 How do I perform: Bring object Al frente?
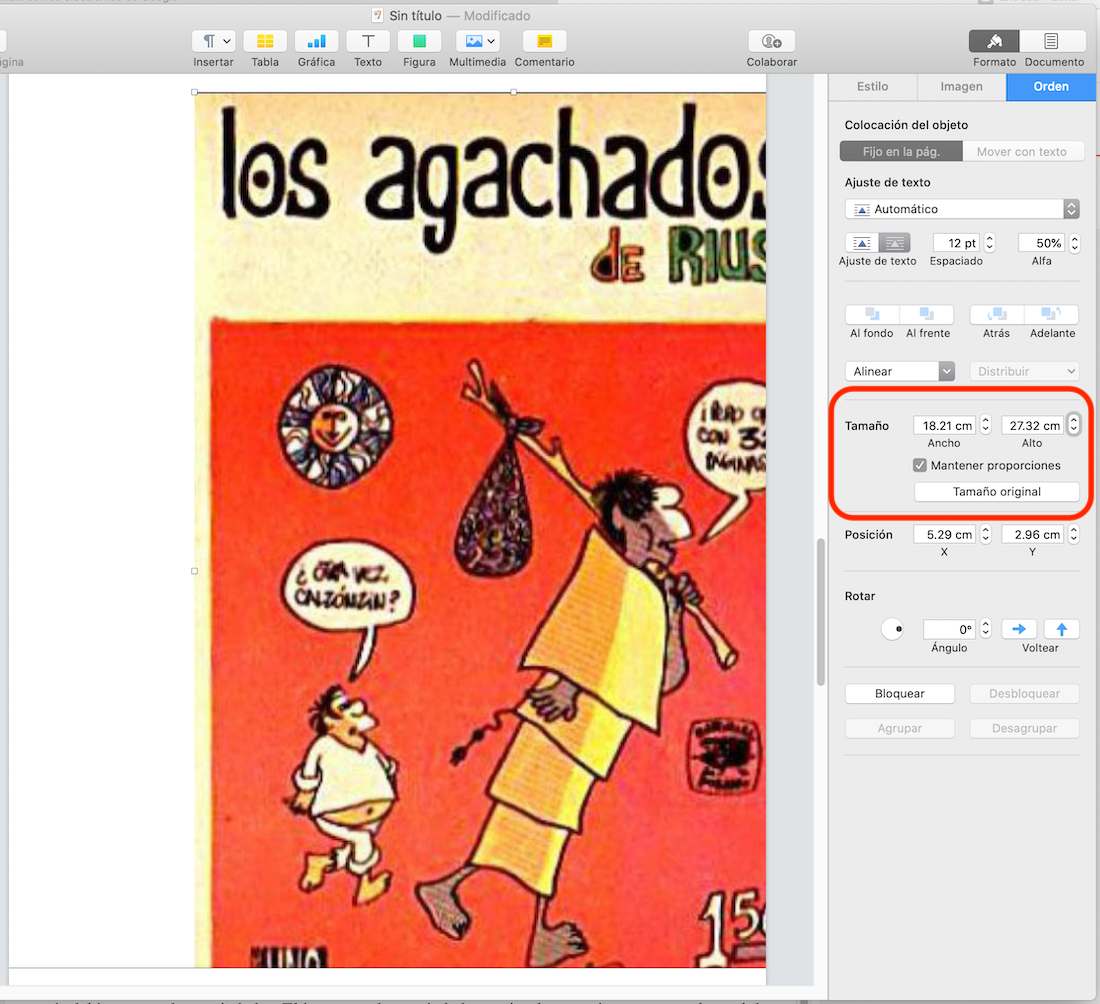click(x=927, y=314)
